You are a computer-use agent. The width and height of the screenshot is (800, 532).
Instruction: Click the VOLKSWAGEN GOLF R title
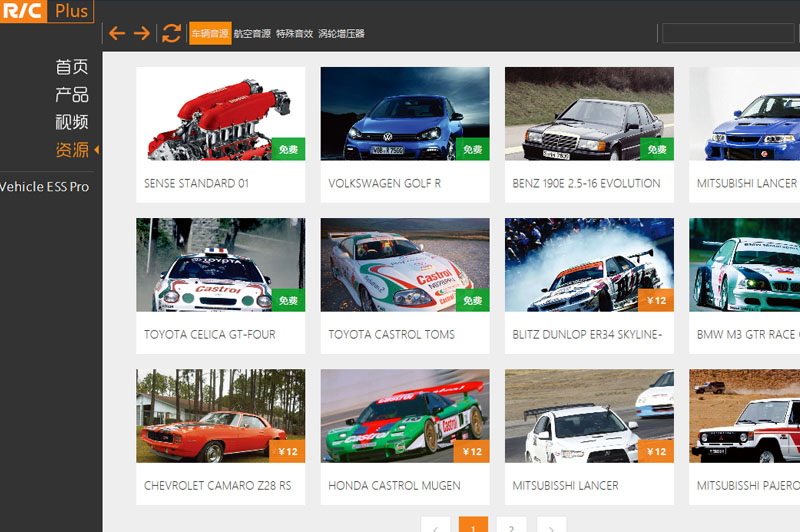385,184
